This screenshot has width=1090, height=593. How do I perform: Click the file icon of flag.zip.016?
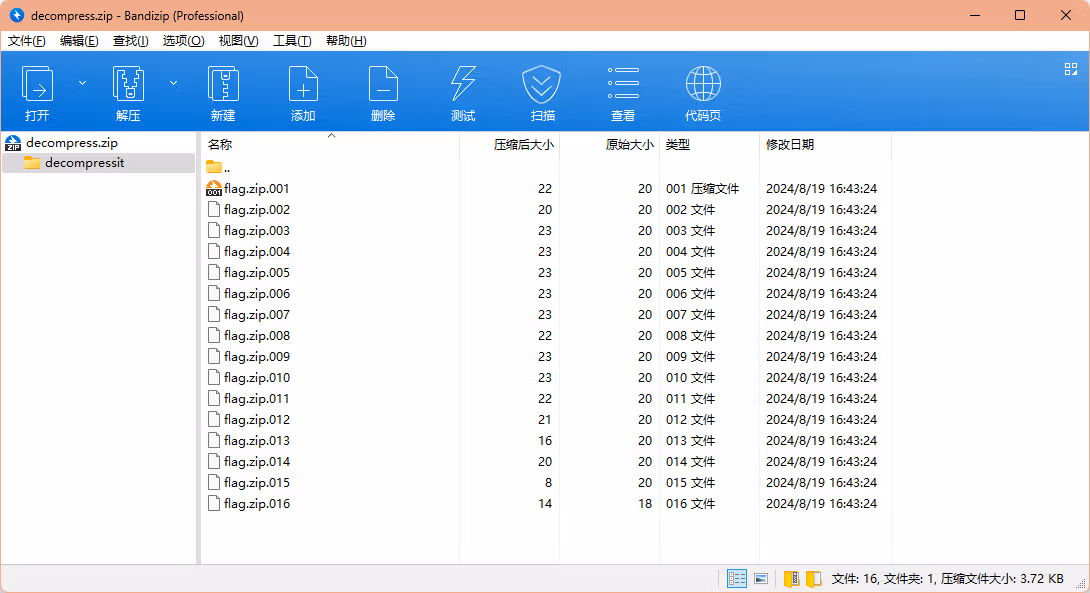214,503
